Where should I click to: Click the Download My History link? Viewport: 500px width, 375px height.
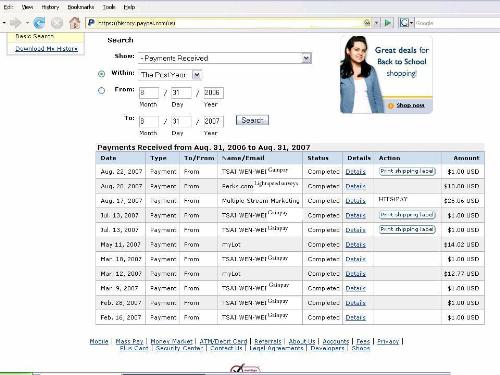[46, 49]
